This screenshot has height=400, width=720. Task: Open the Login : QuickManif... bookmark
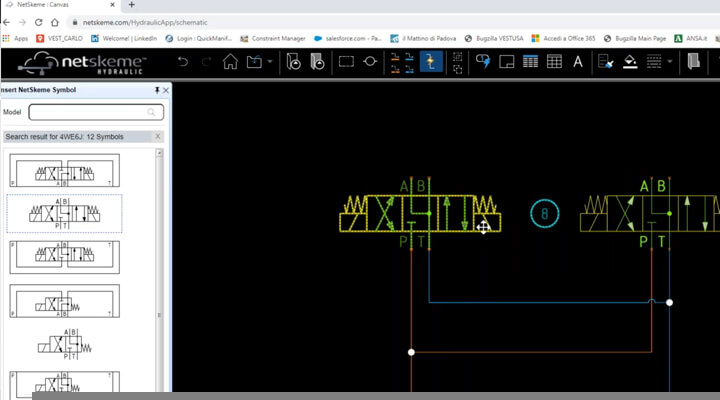tap(199, 39)
